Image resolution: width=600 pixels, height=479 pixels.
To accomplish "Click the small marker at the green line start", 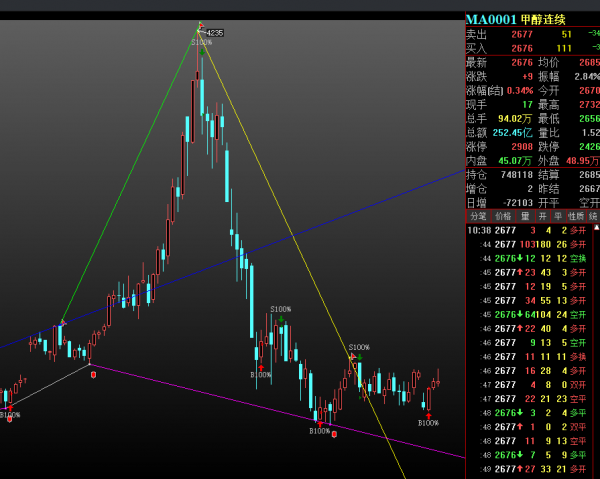I will pyautogui.click(x=62, y=322).
